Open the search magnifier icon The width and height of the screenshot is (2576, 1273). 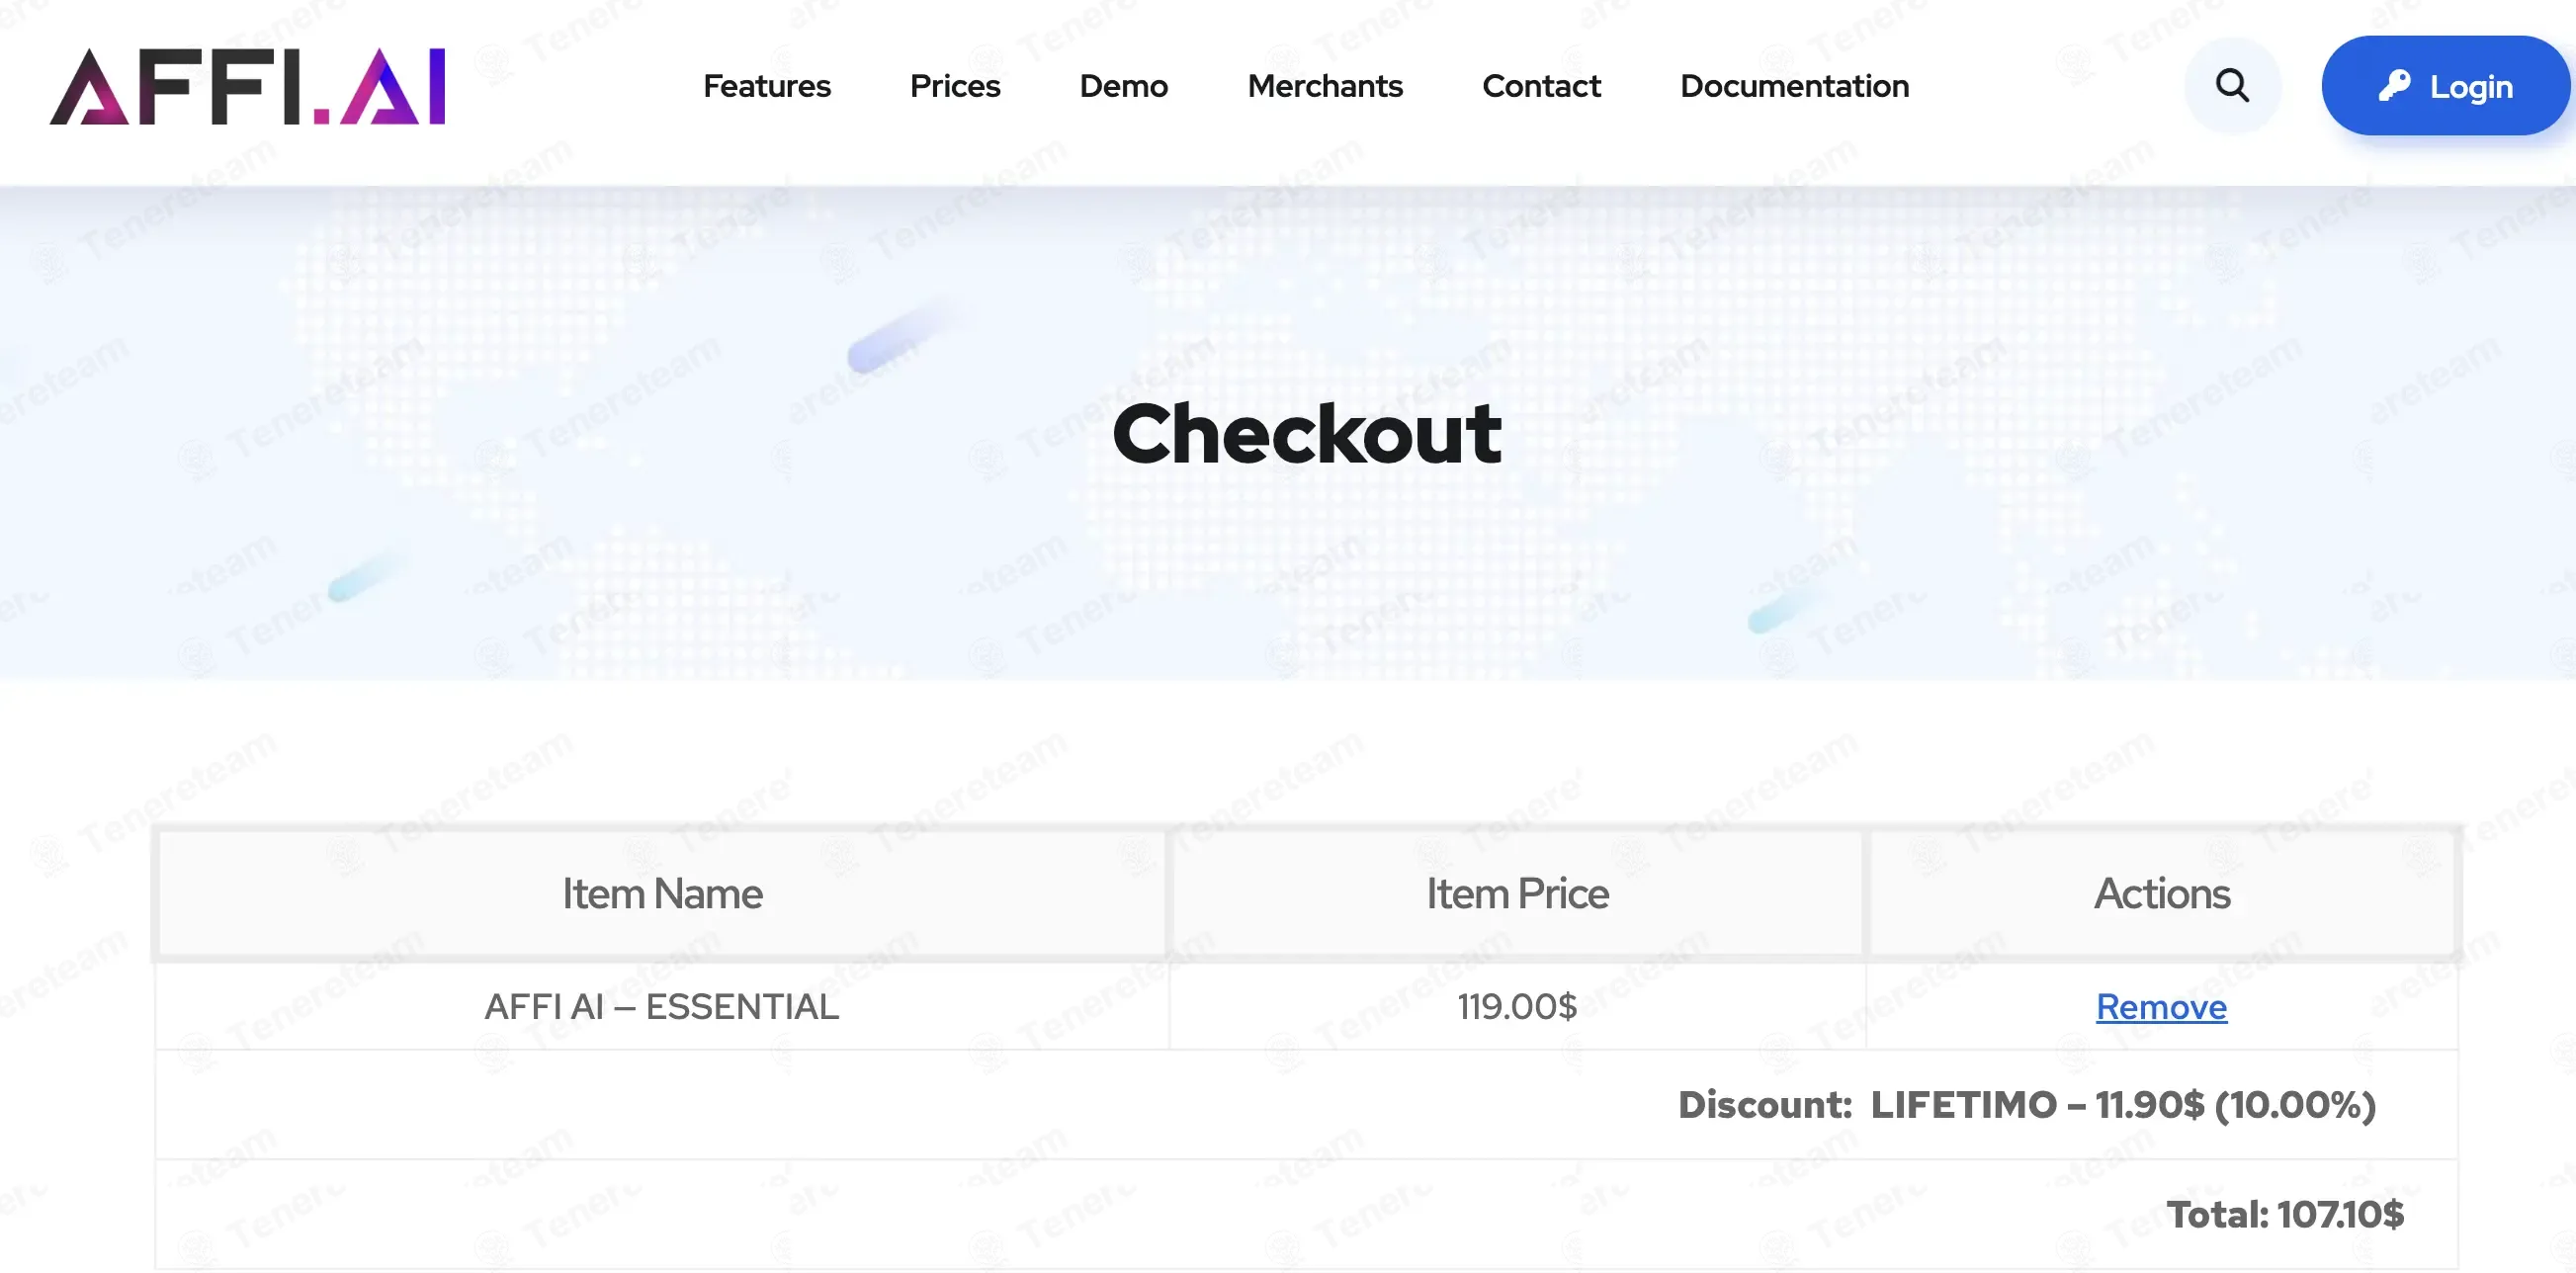coord(2232,86)
